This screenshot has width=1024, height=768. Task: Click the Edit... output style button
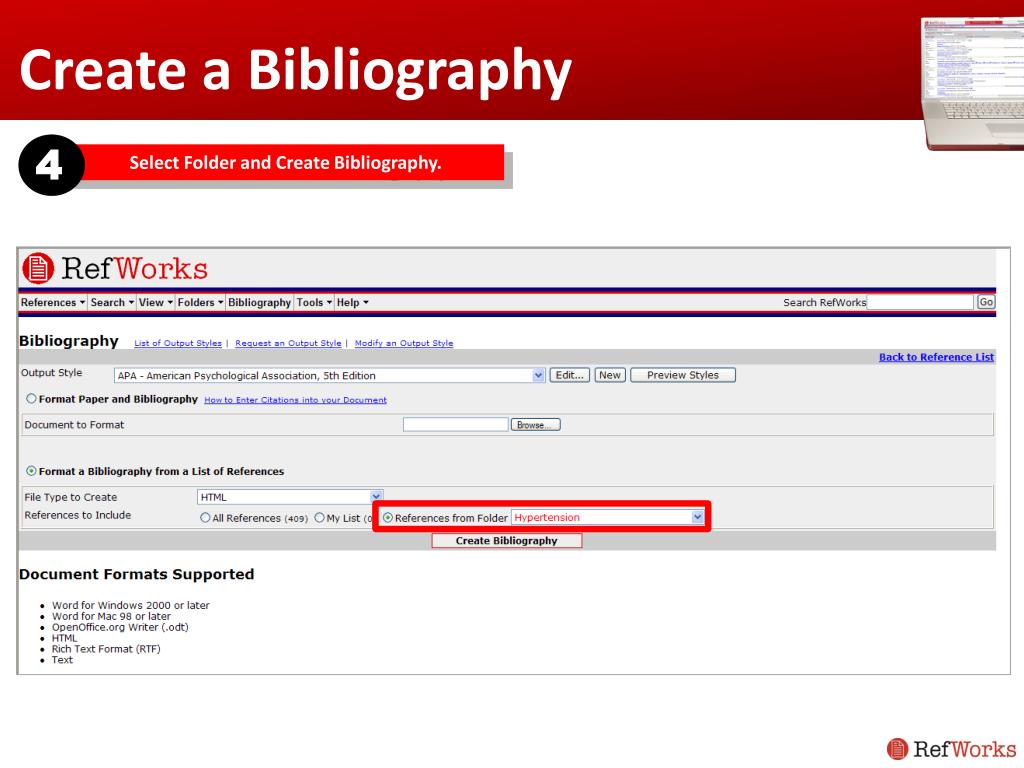pos(569,375)
